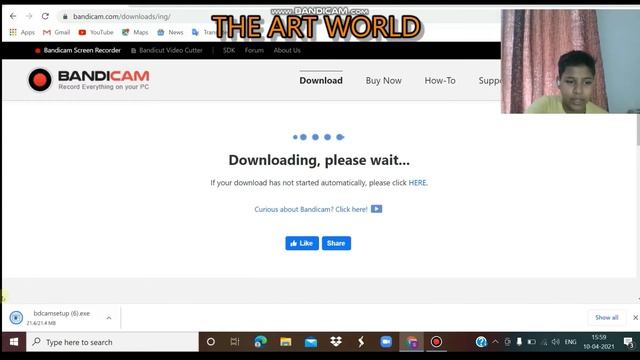
Task: Click the Bandicam logo
Action: point(89,80)
